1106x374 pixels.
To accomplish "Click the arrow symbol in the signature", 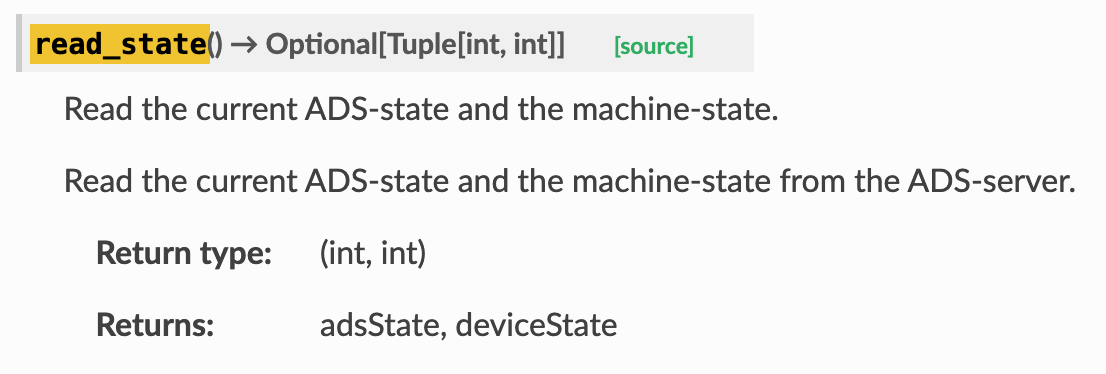I will [x=244, y=45].
